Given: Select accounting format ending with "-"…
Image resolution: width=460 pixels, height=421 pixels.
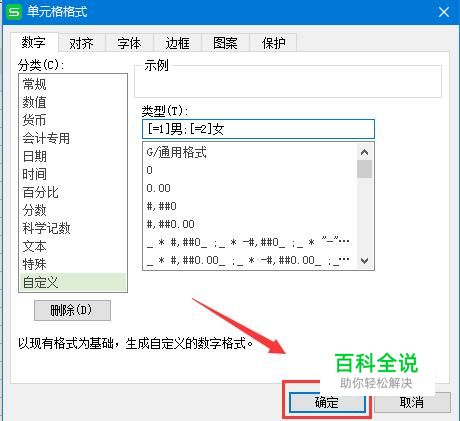Looking at the screenshot, I should 250,242.
